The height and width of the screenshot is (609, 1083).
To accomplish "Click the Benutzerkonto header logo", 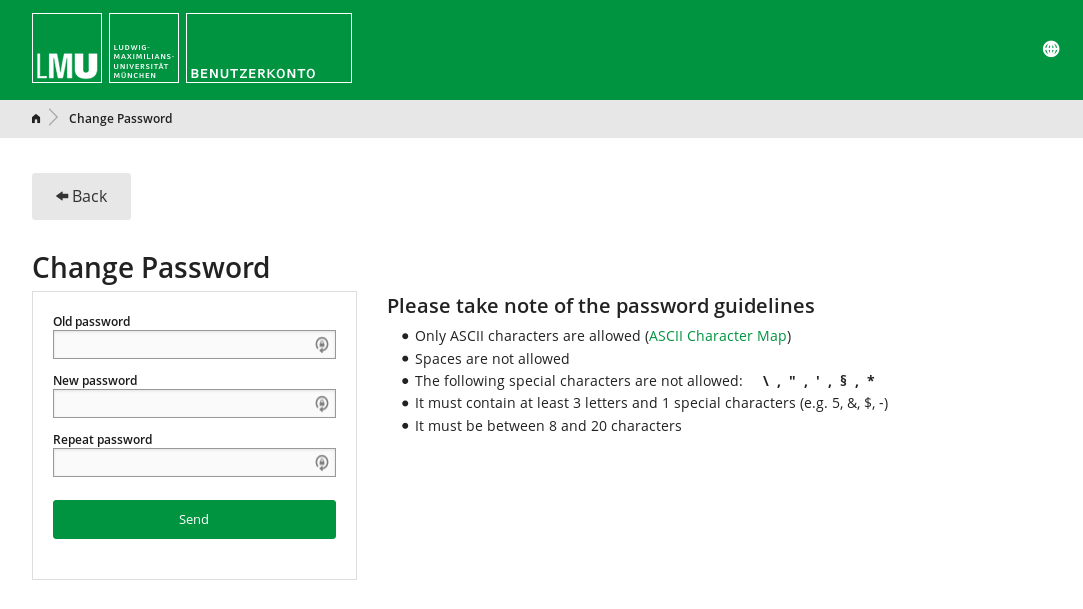I will coord(268,48).
